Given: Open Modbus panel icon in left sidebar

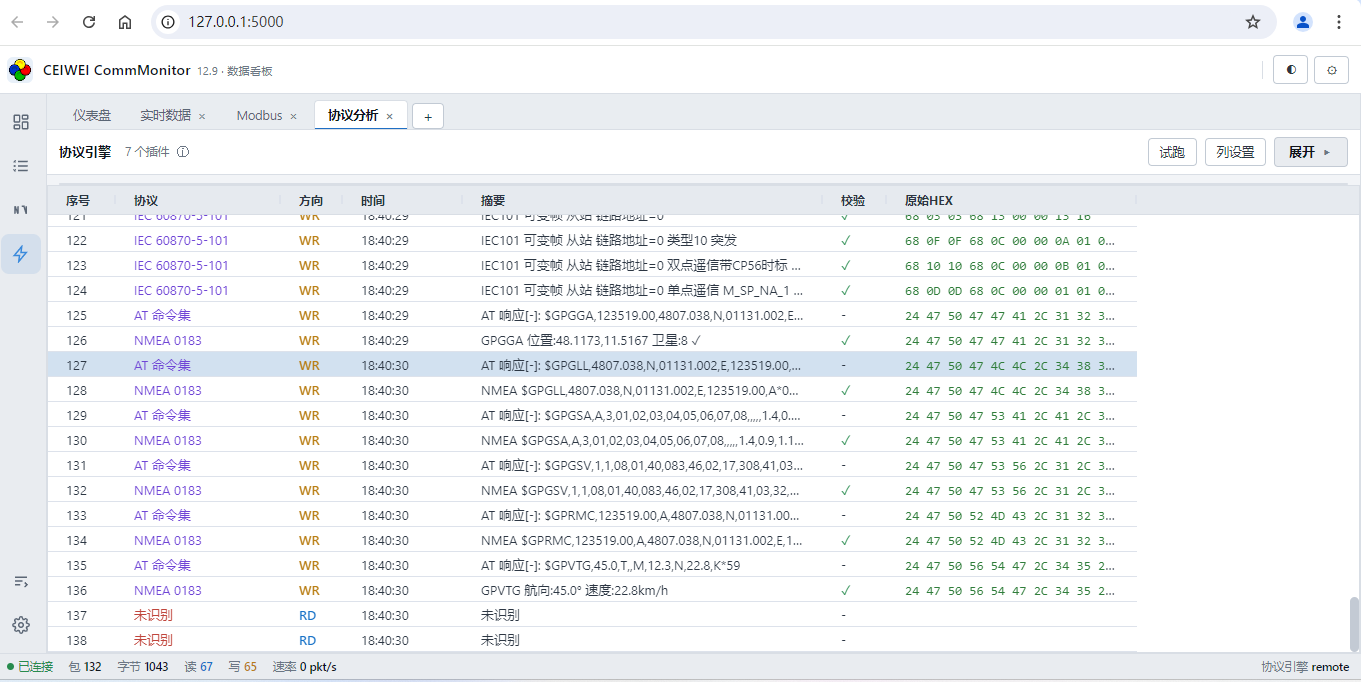Looking at the screenshot, I should (x=20, y=210).
